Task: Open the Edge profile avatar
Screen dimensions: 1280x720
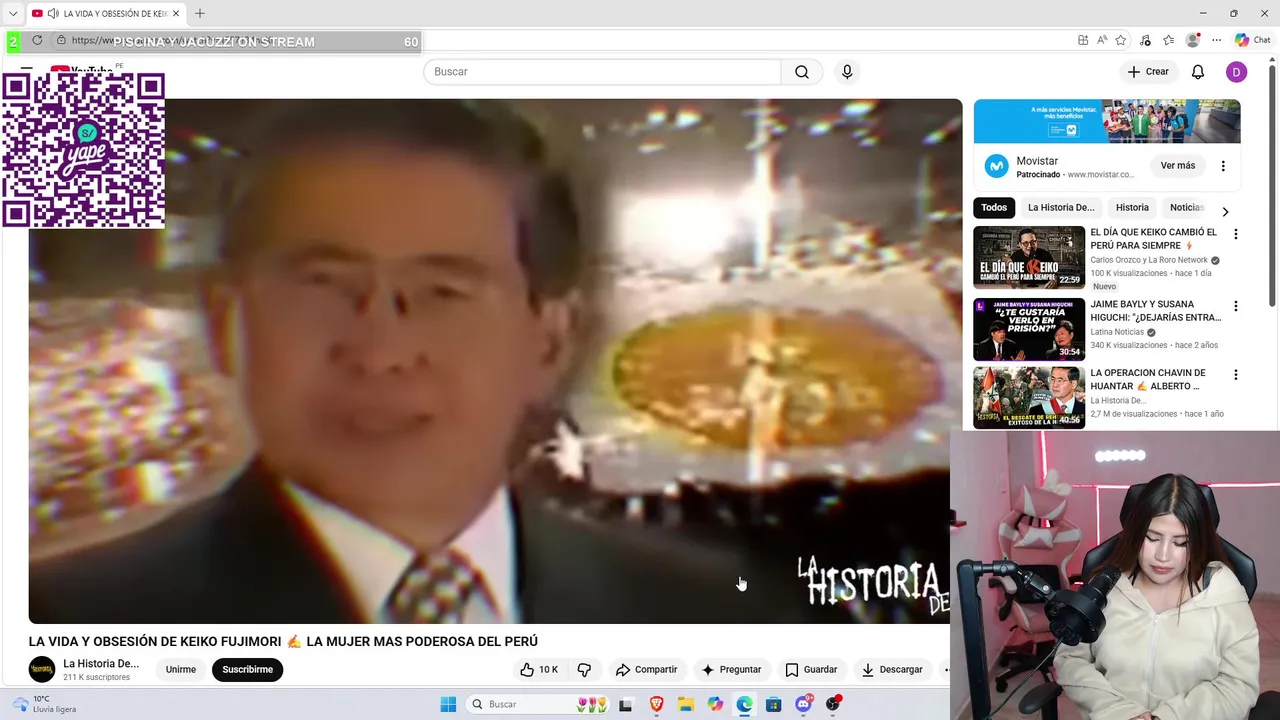Action: click(1192, 40)
